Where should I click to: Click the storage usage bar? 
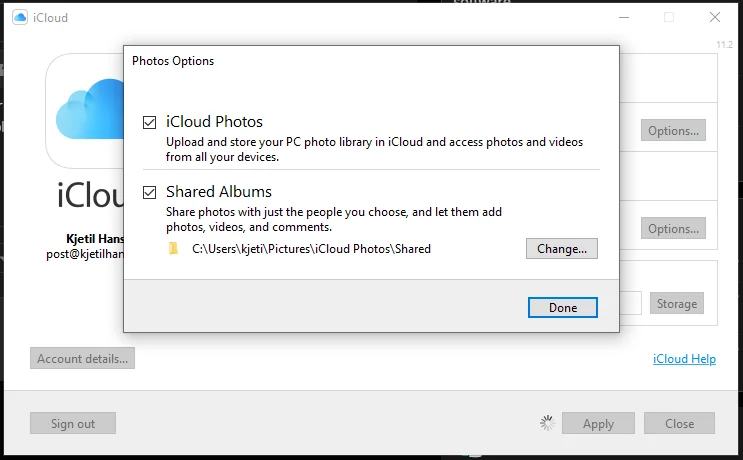pos(631,303)
